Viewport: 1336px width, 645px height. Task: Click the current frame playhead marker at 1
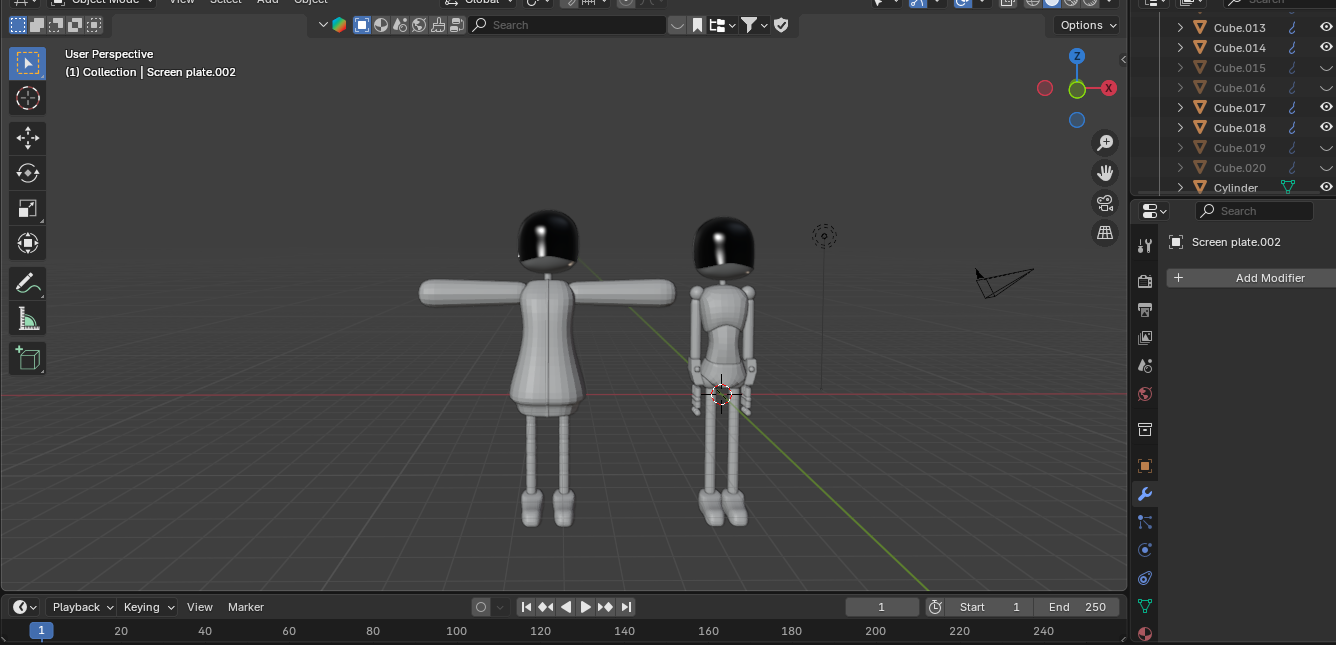[x=41, y=631]
